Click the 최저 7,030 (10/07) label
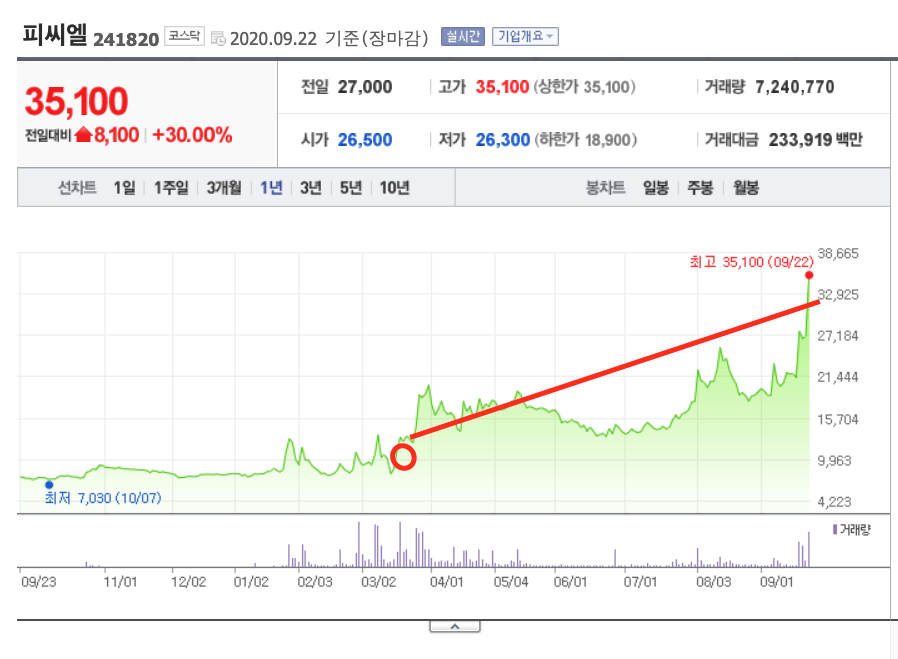This screenshot has height=659, width=898. point(103,498)
